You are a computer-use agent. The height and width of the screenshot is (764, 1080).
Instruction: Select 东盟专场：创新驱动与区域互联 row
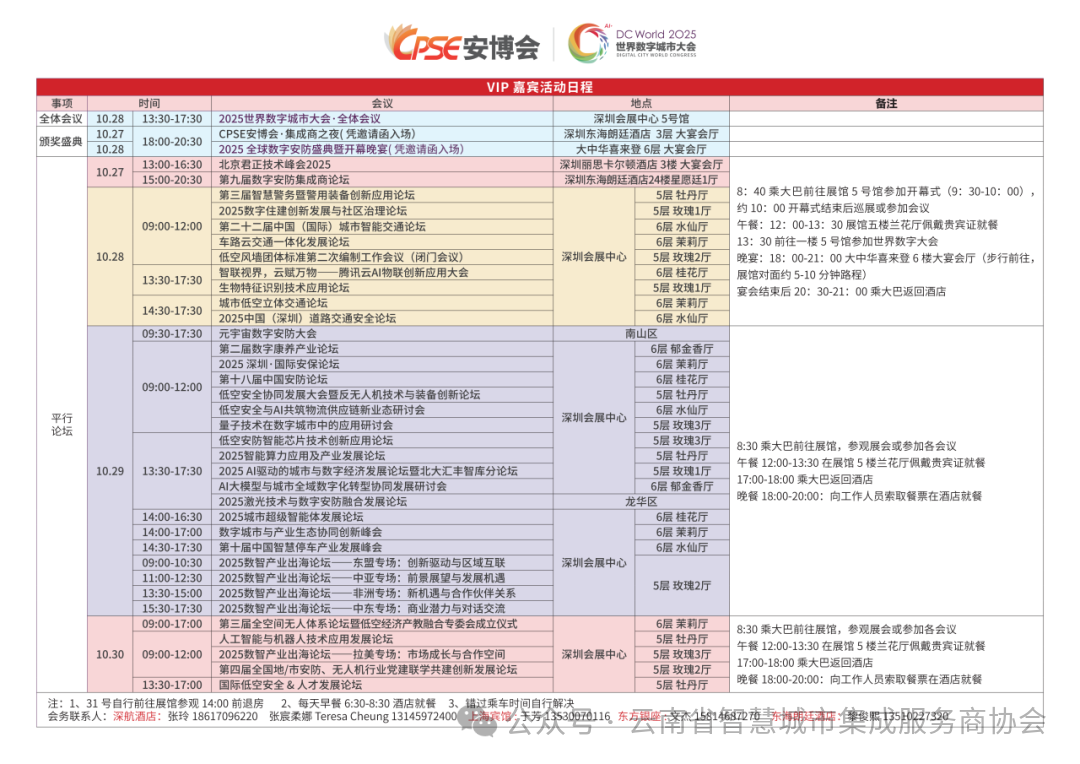(x=382, y=563)
